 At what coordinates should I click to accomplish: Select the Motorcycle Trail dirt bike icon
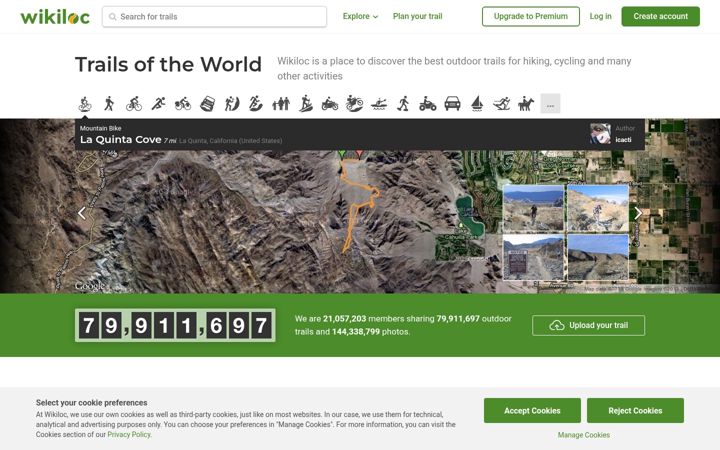pyautogui.click(x=354, y=104)
